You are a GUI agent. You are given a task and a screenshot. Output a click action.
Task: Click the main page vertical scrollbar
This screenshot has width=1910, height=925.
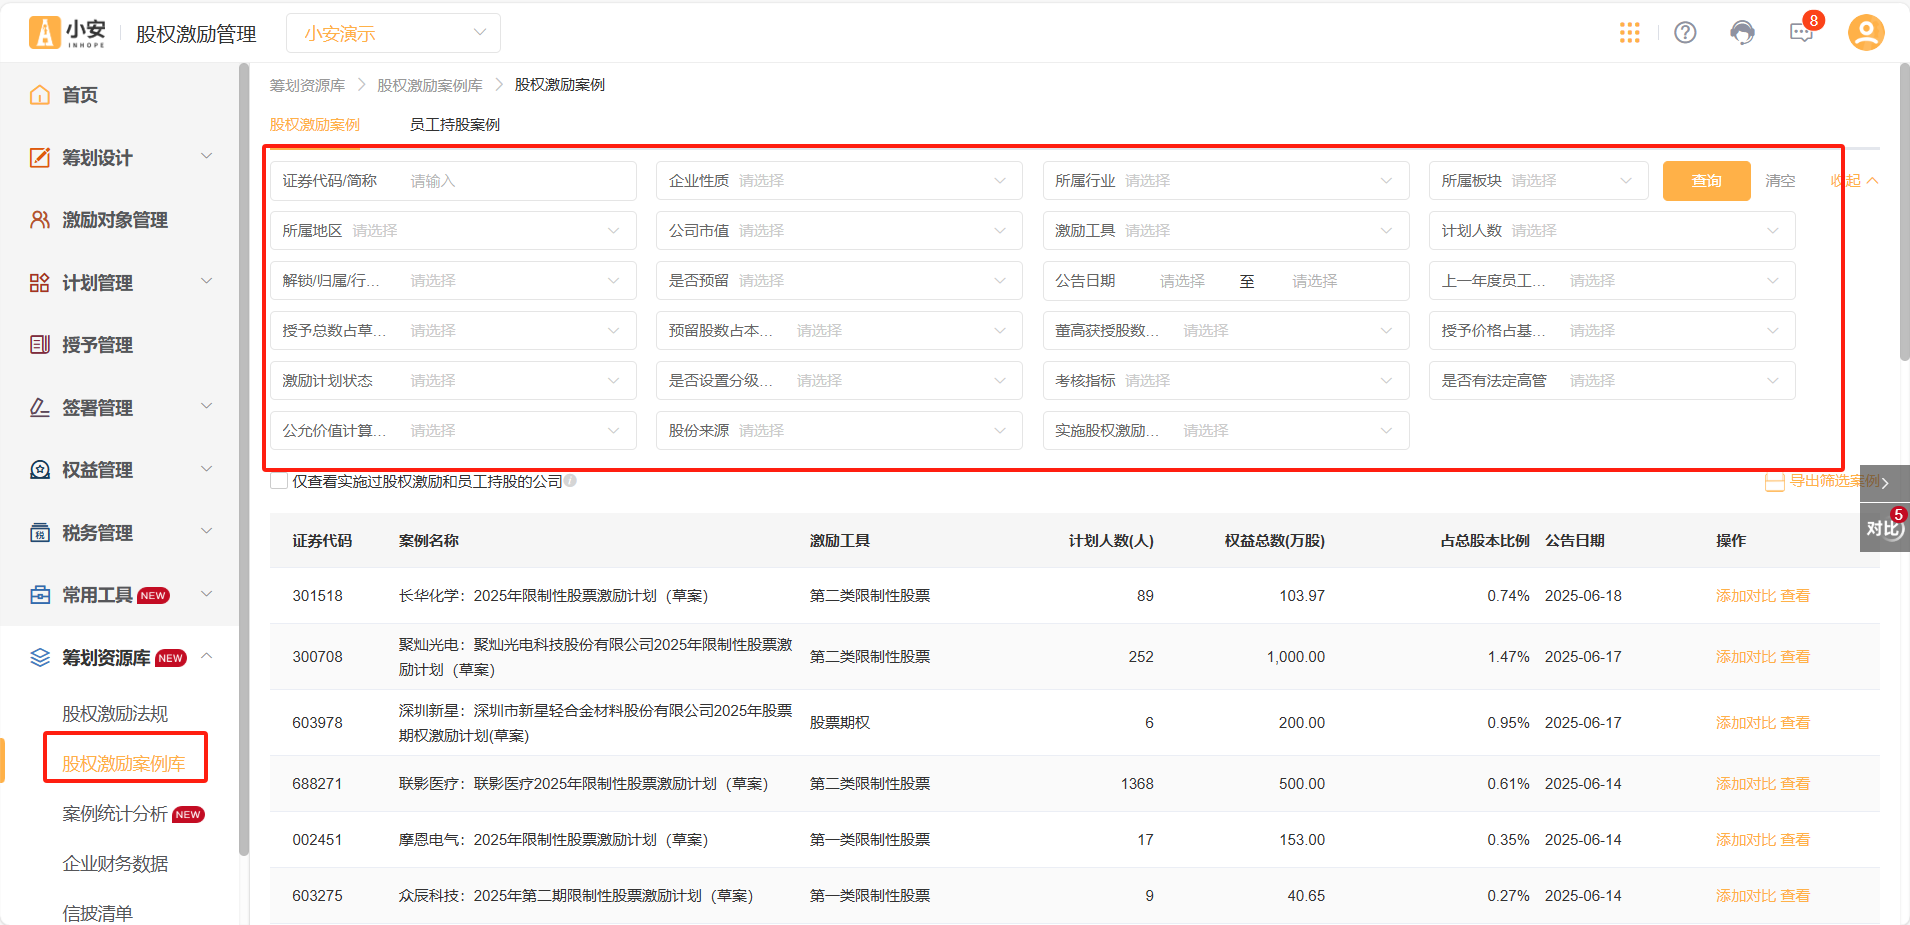[x=1904, y=212]
